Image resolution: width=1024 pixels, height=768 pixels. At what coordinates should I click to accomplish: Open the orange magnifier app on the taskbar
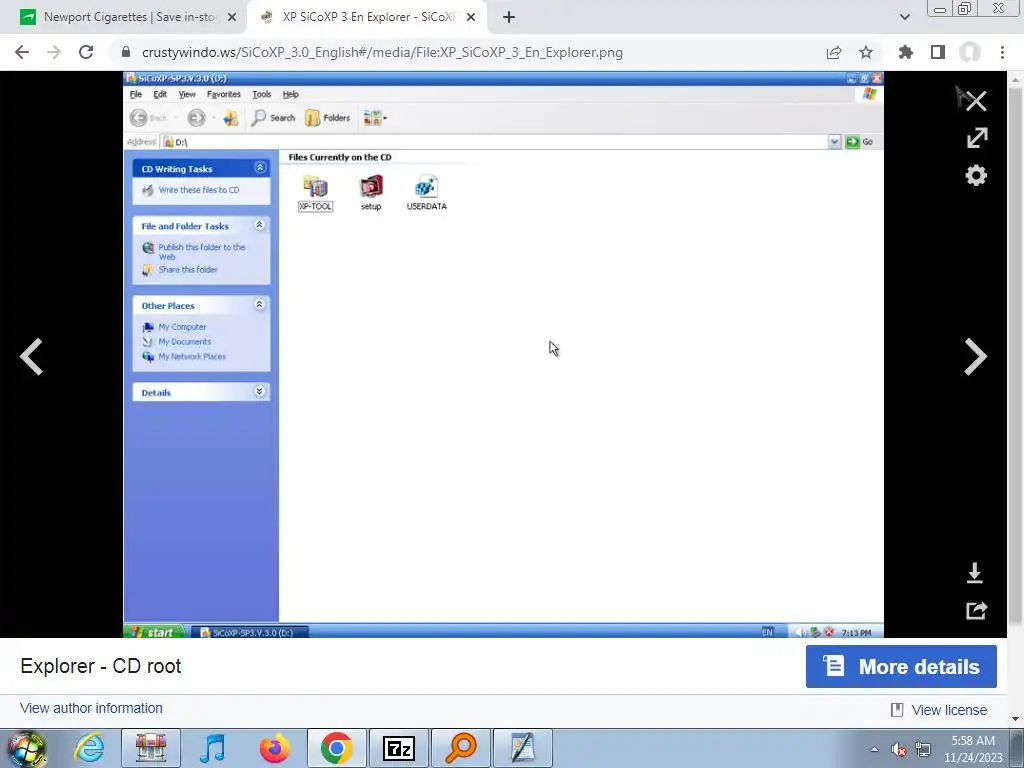460,748
